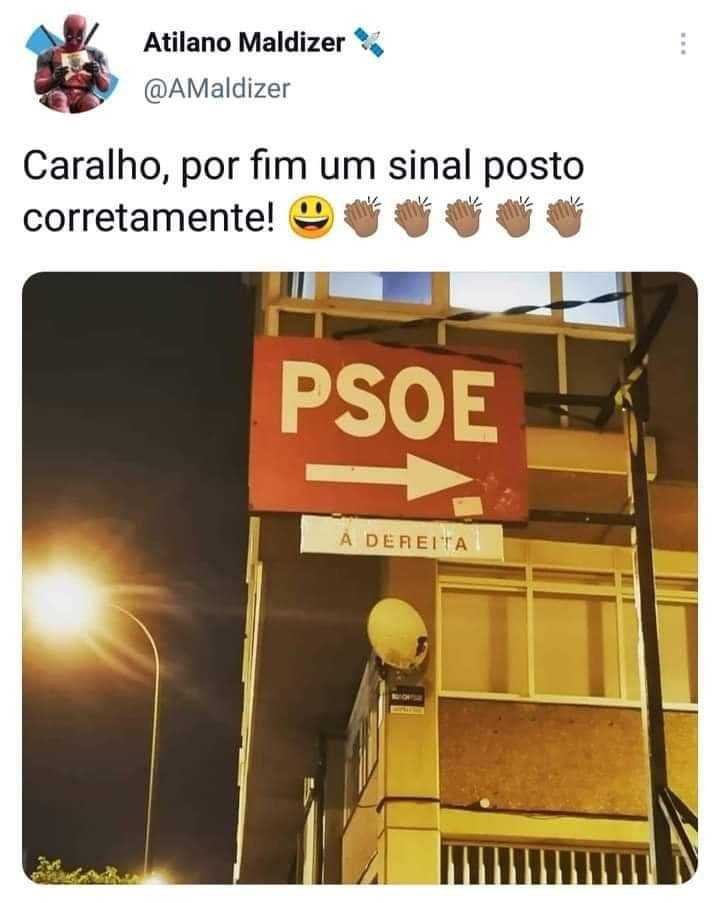Click the glowing street lamp in photo
720x903 pixels.
tap(62, 600)
